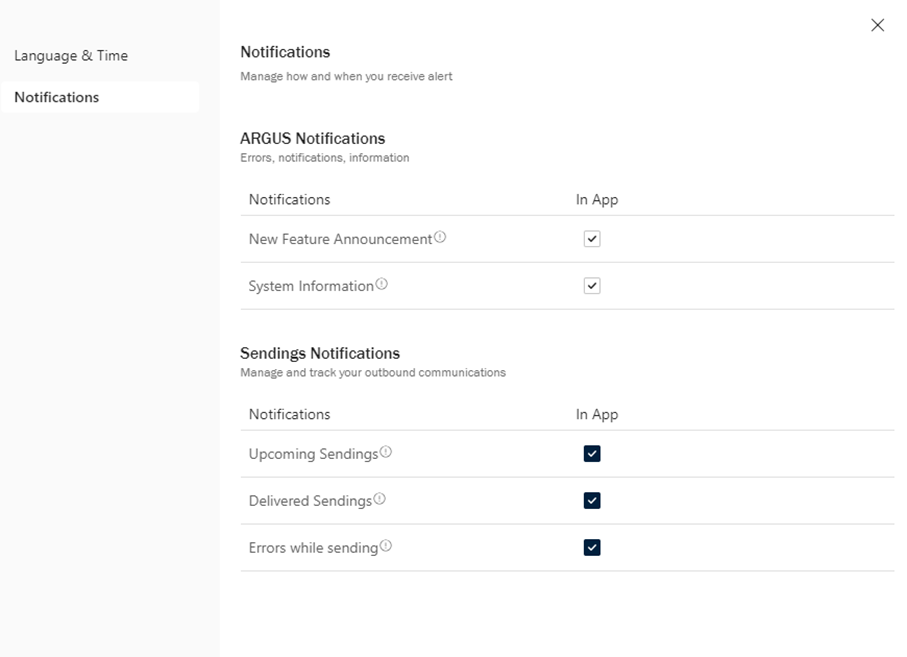
Task: Uncheck New Feature Announcement In App checkbox
Action: (592, 239)
